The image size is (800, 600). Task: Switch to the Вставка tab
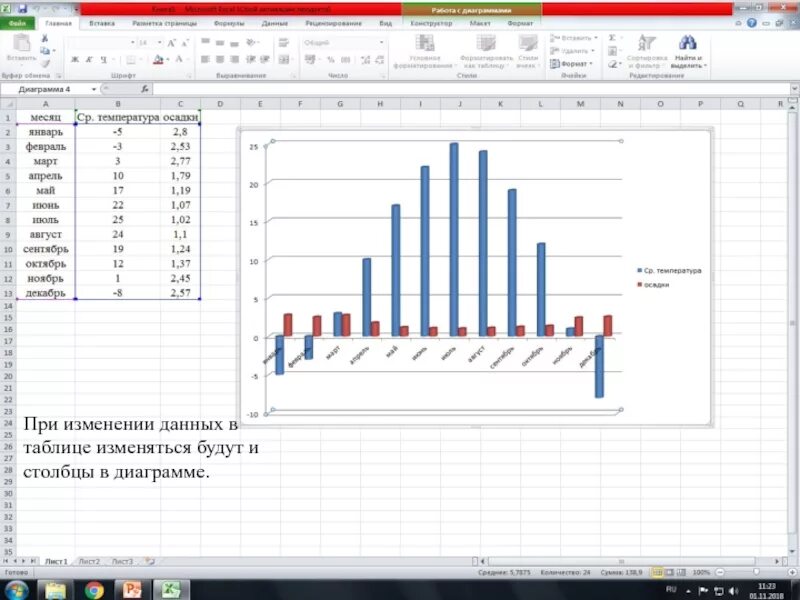(102, 23)
